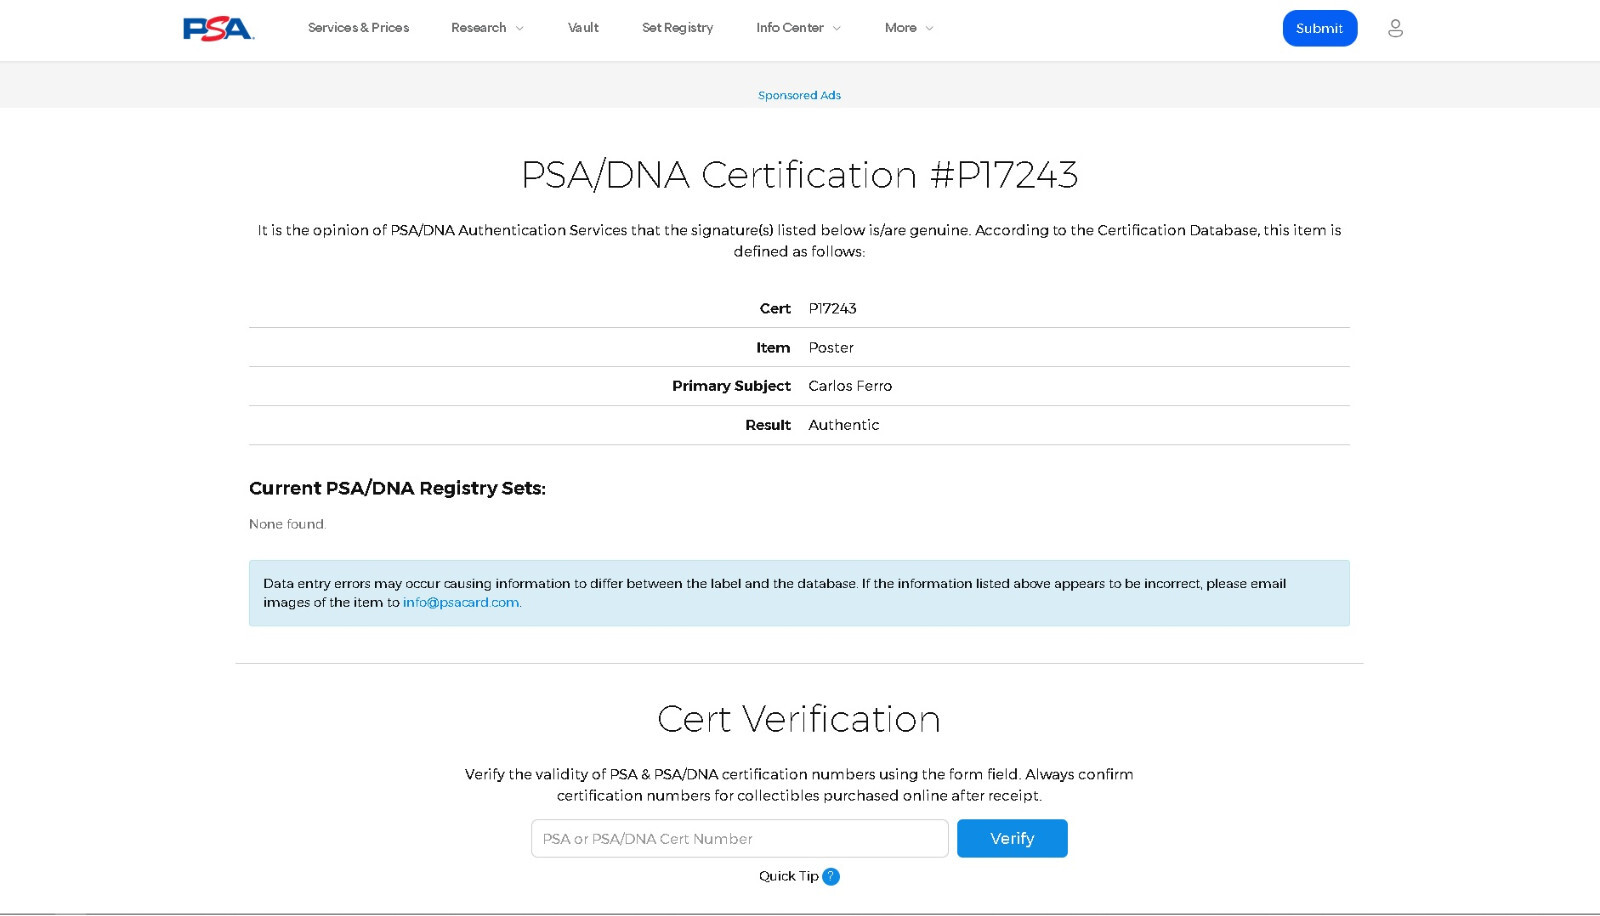Image resolution: width=1600 pixels, height=916 pixels.
Task: Focus the PSA/DNA Cert Number input field
Action: tap(739, 839)
